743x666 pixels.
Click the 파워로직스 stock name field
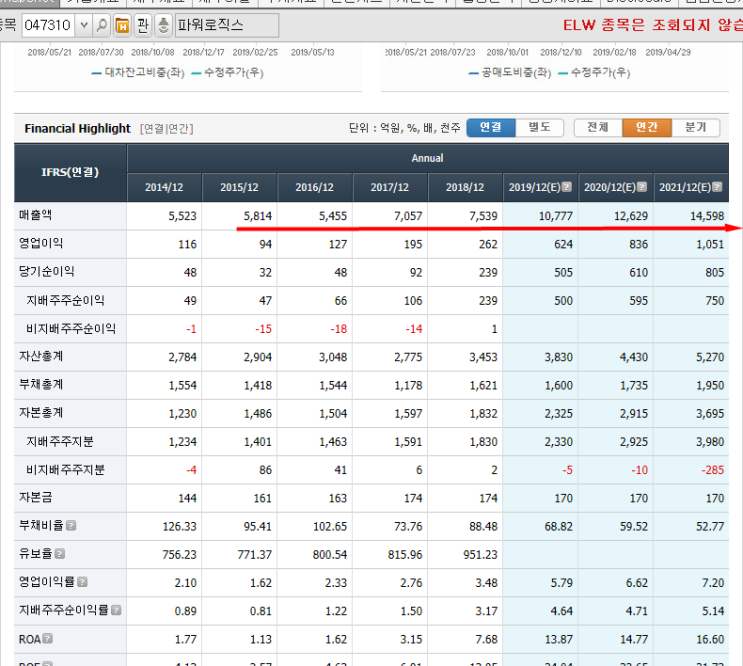[x=227, y=25]
